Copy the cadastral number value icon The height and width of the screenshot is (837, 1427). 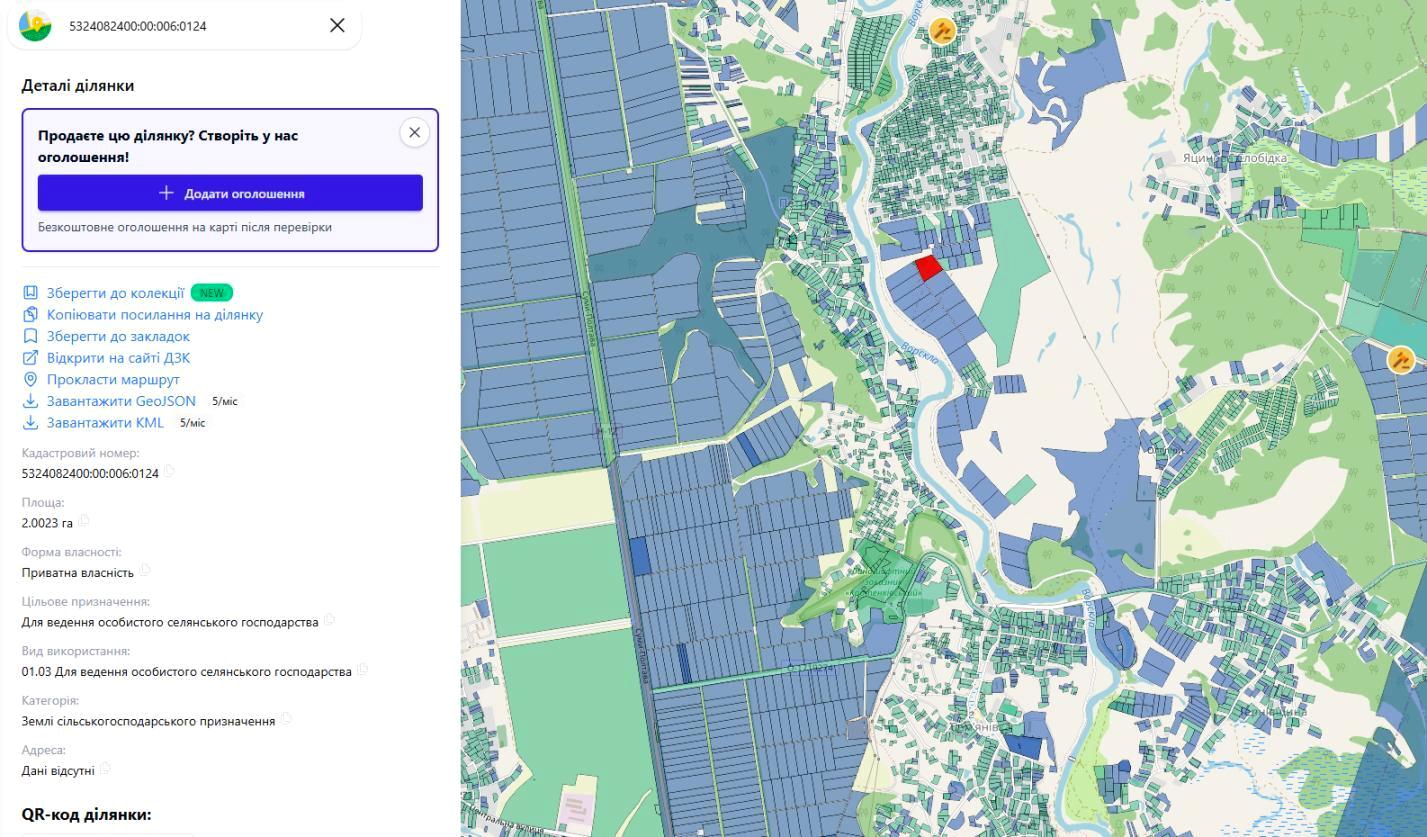click(x=170, y=471)
